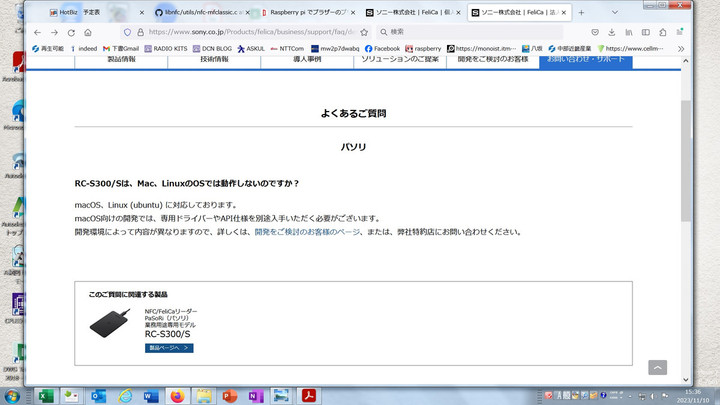This screenshot has width=720, height=405.
Task: Open the 技術情報 navigation menu
Action: 214,60
